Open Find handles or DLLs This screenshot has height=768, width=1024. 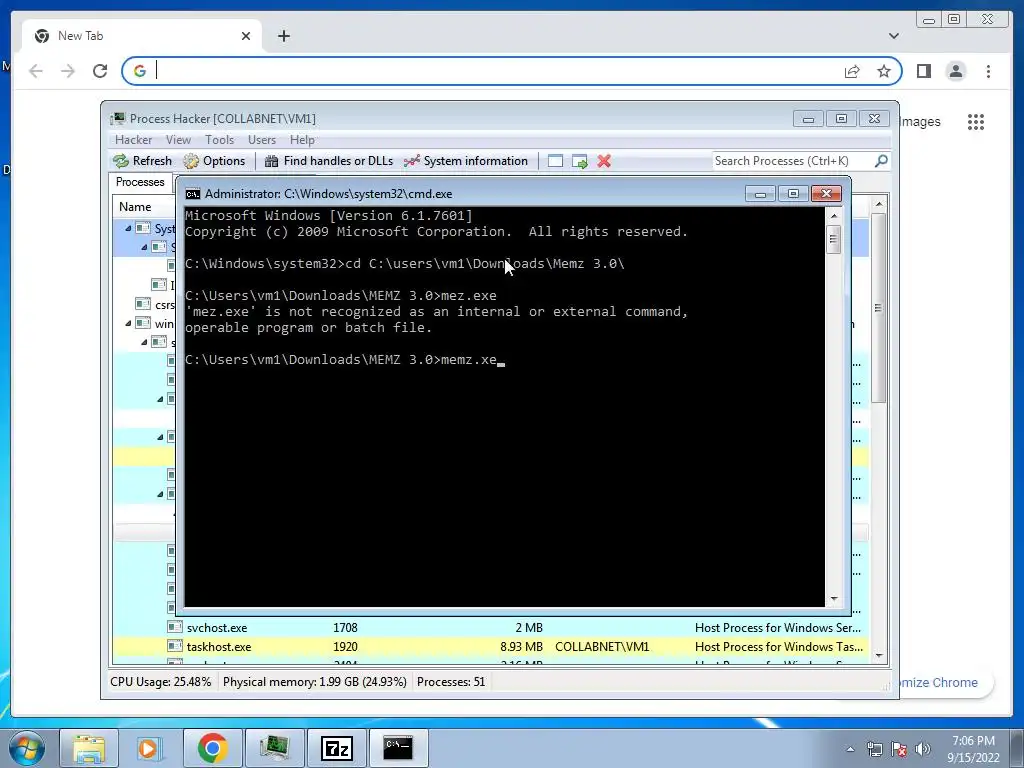click(328, 161)
